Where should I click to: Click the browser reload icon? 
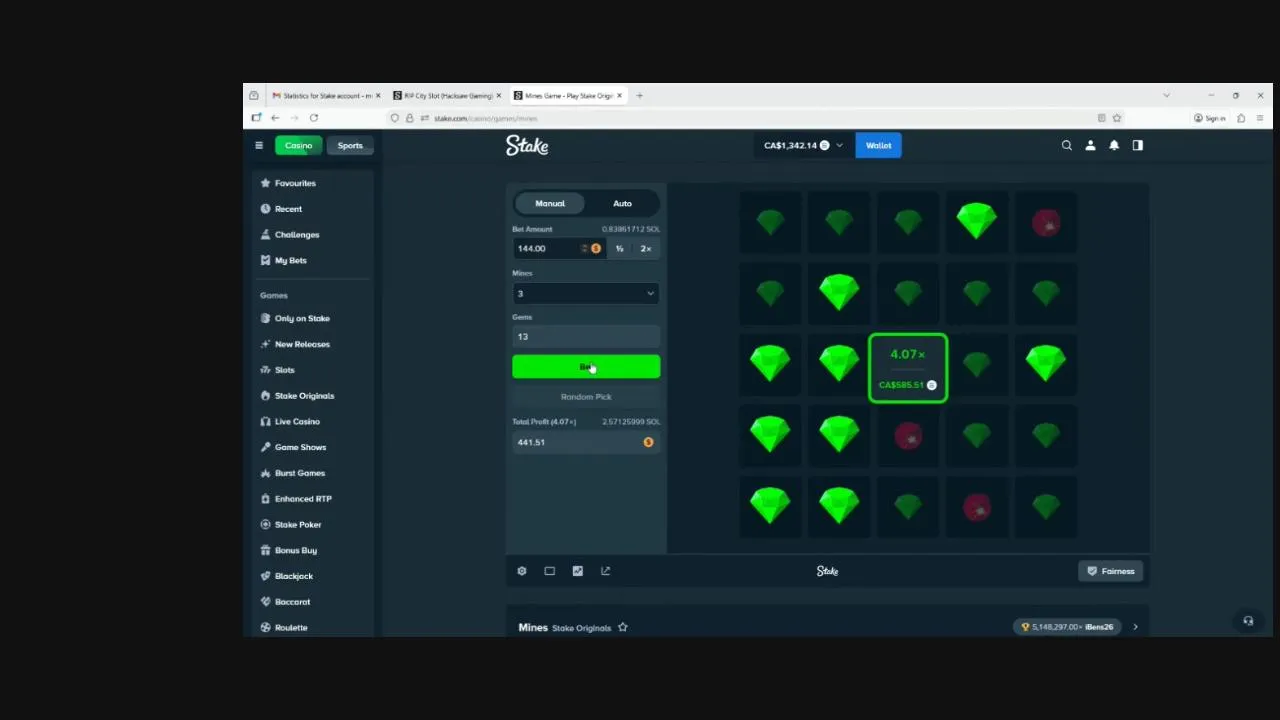click(x=313, y=118)
